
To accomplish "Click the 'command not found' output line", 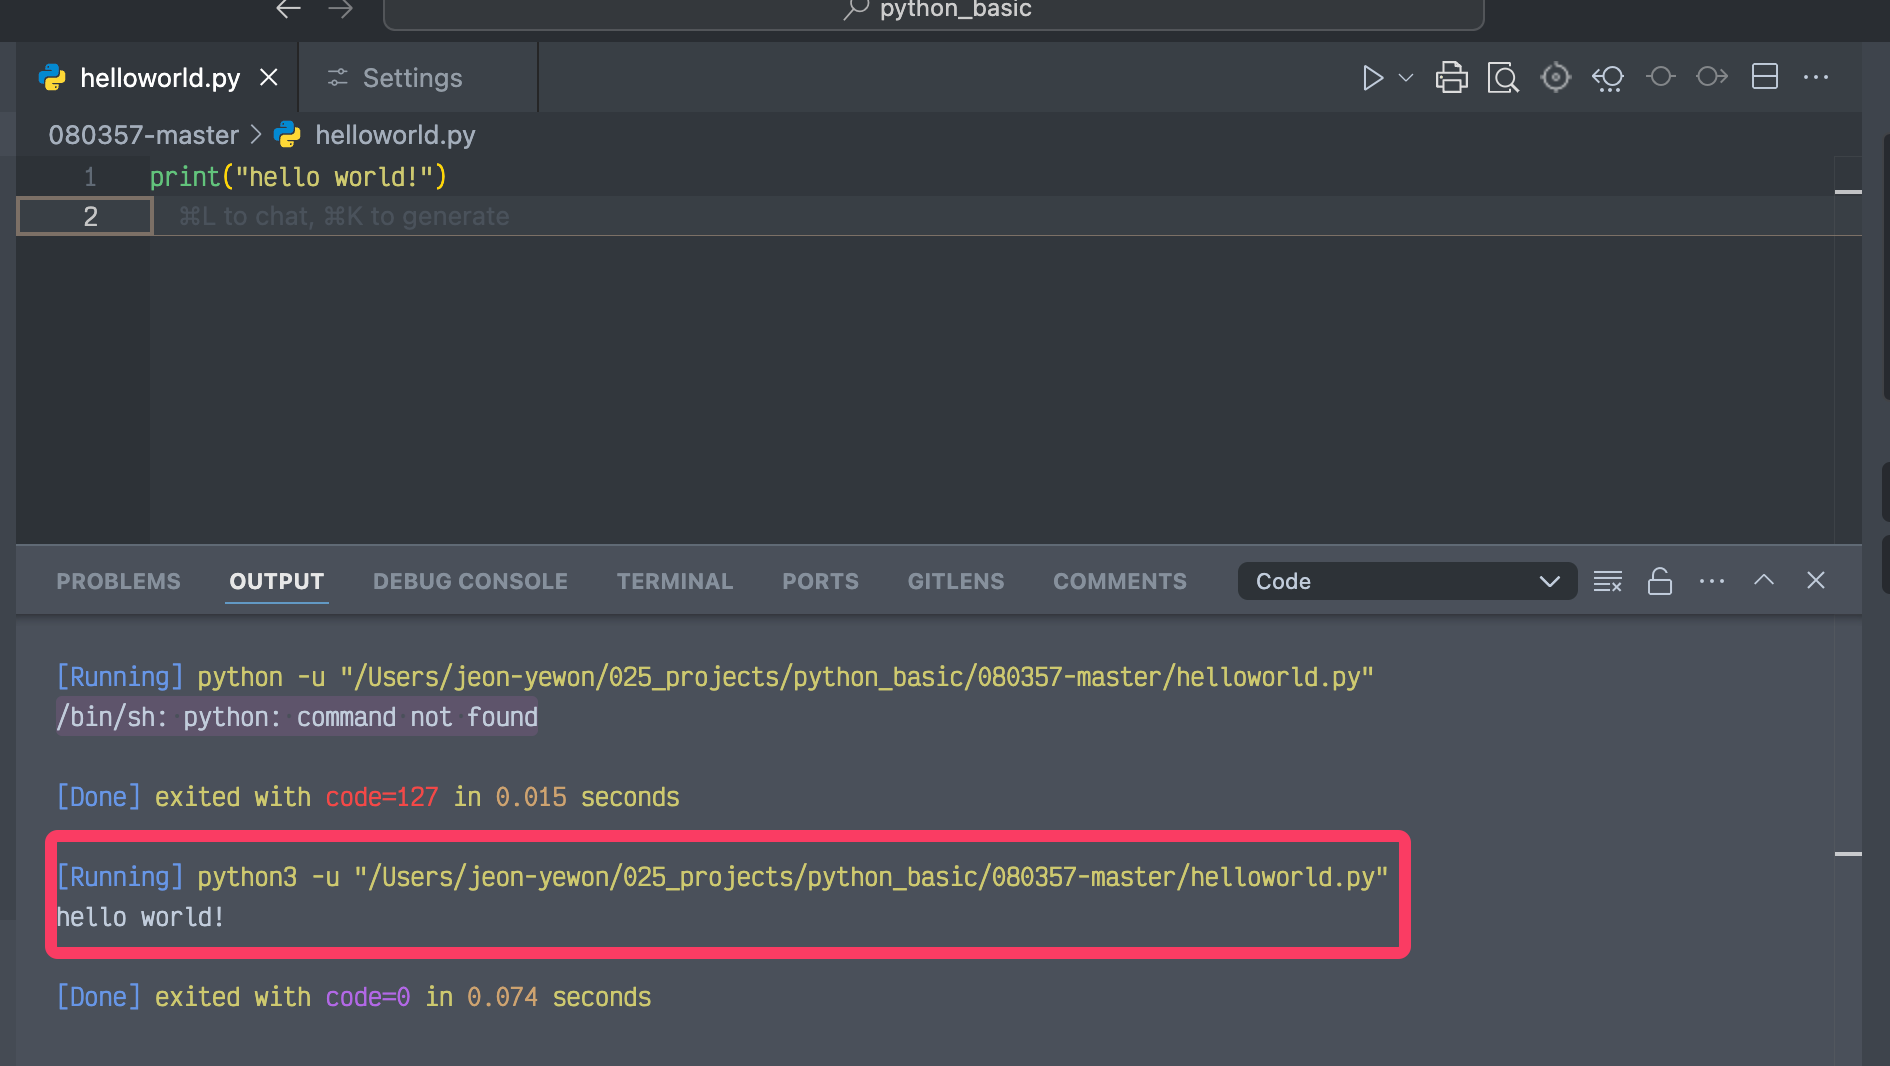I will coord(297,717).
